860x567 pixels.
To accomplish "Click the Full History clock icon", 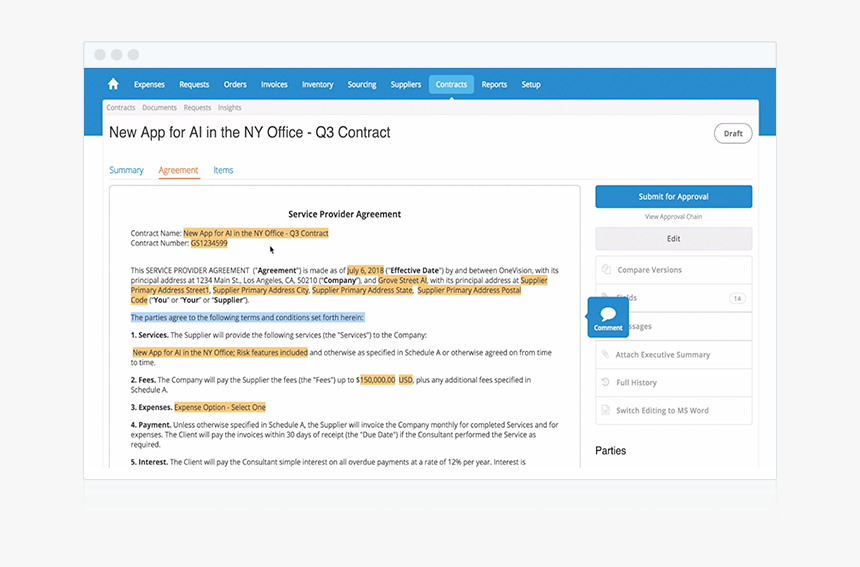I will click(605, 383).
